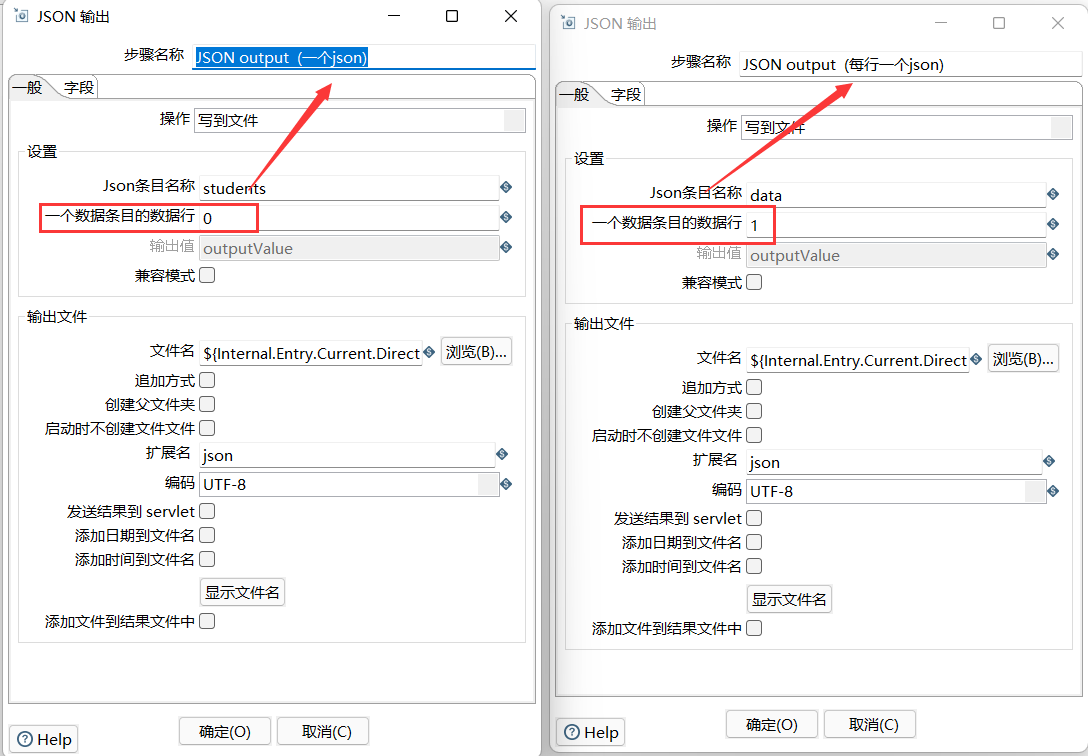Open Help in left window

(44, 739)
